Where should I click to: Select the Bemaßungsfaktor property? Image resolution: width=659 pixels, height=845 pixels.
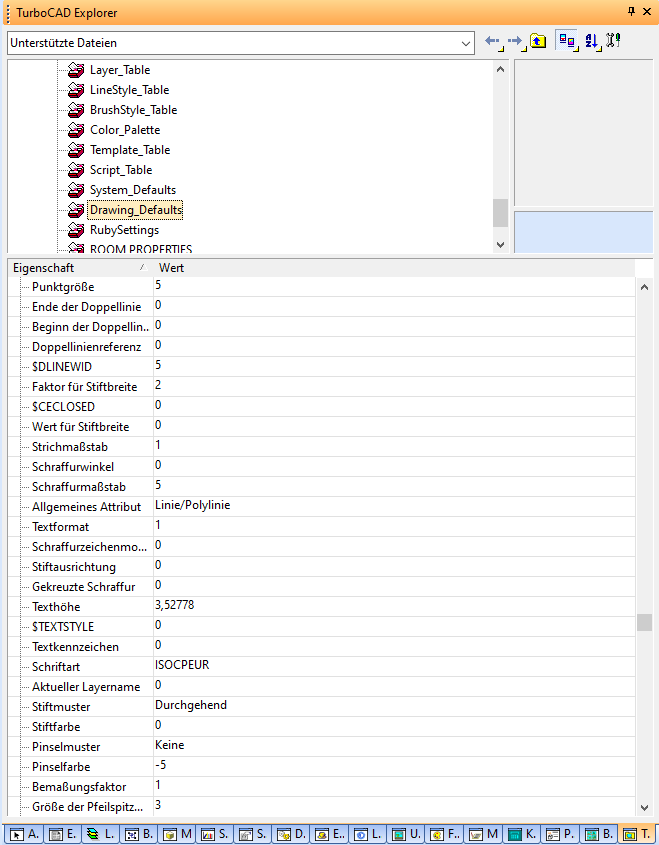click(x=322, y=787)
